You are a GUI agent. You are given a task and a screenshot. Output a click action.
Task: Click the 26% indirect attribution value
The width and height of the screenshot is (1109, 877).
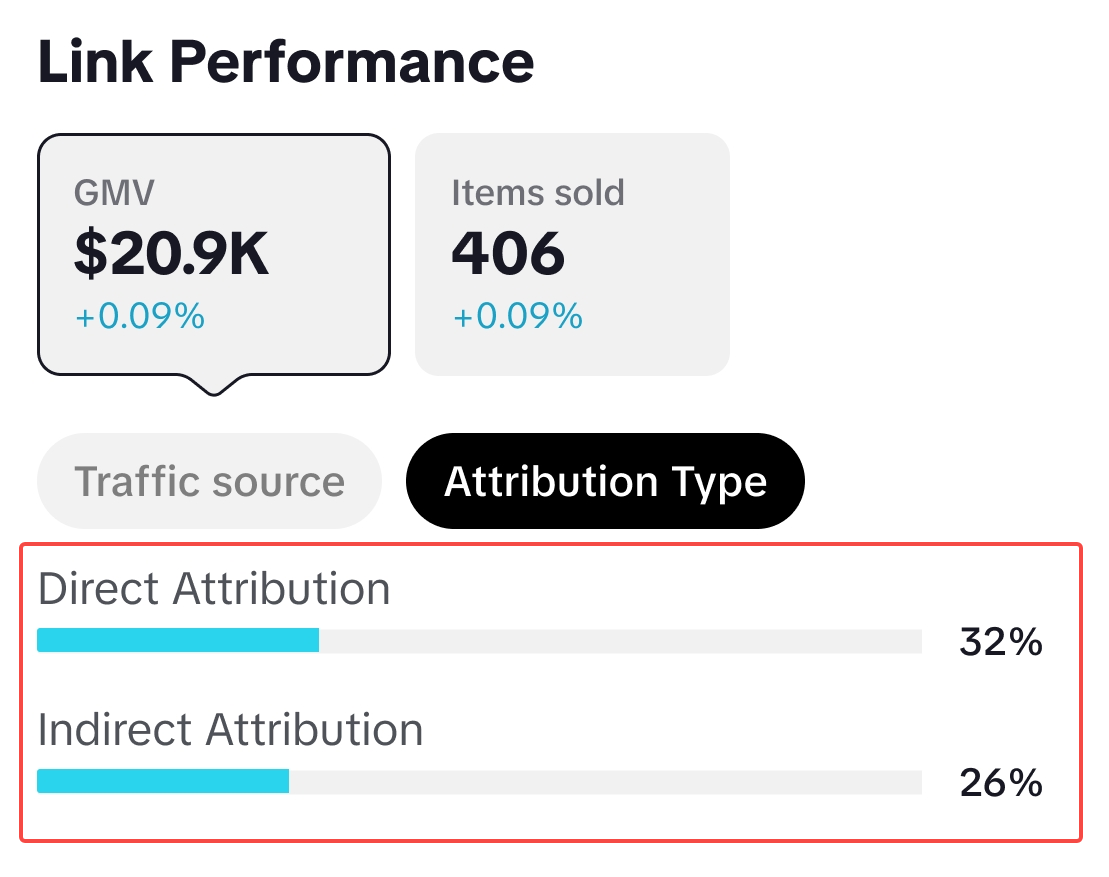click(1001, 783)
